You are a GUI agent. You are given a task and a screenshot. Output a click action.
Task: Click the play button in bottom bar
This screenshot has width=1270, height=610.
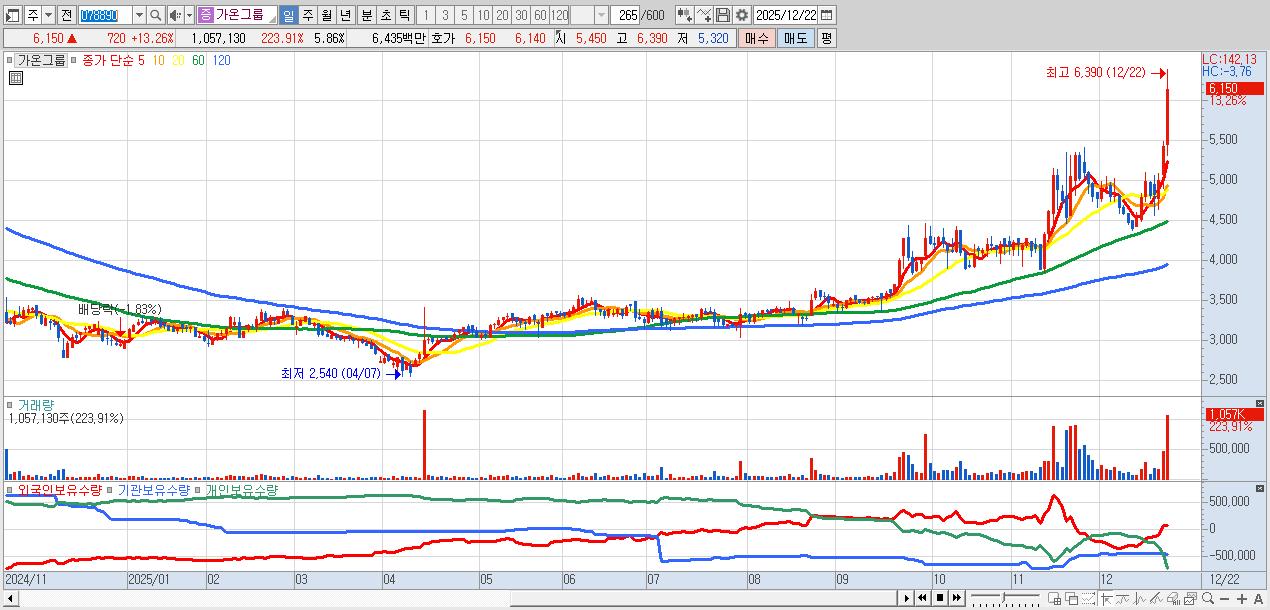coord(907,598)
